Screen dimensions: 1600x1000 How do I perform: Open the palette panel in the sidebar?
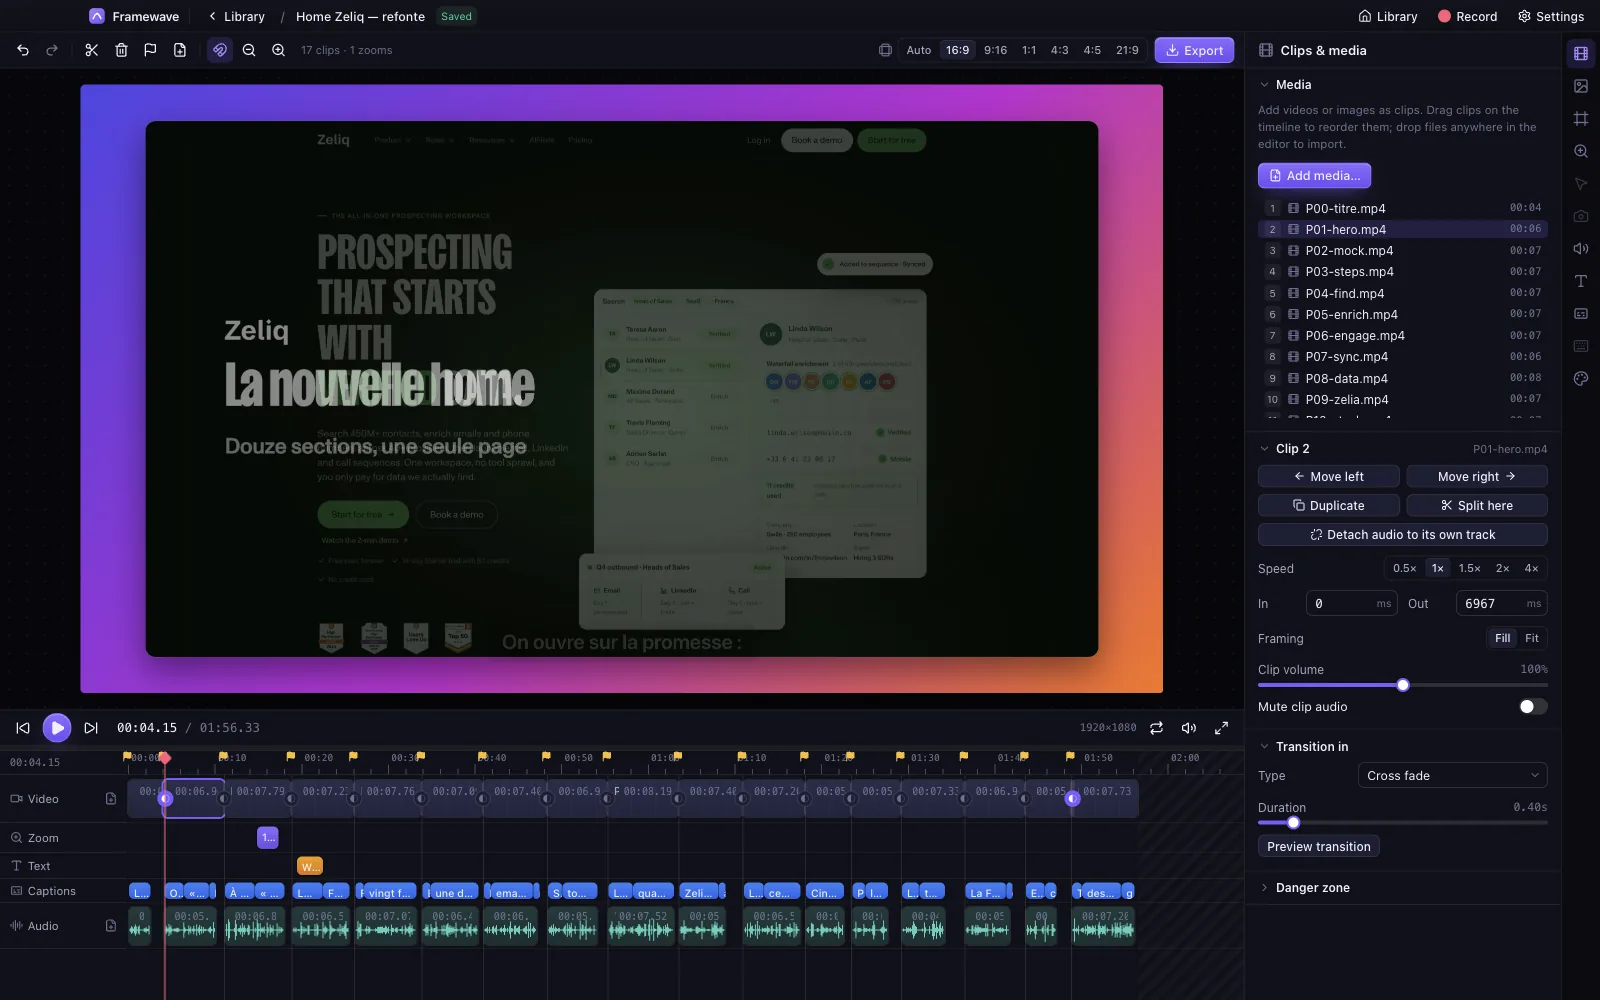pyautogui.click(x=1581, y=379)
